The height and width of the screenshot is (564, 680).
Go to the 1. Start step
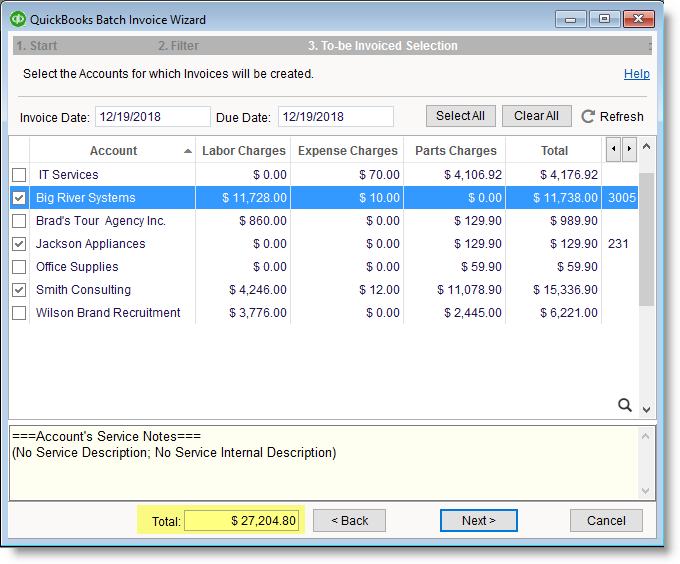point(37,46)
